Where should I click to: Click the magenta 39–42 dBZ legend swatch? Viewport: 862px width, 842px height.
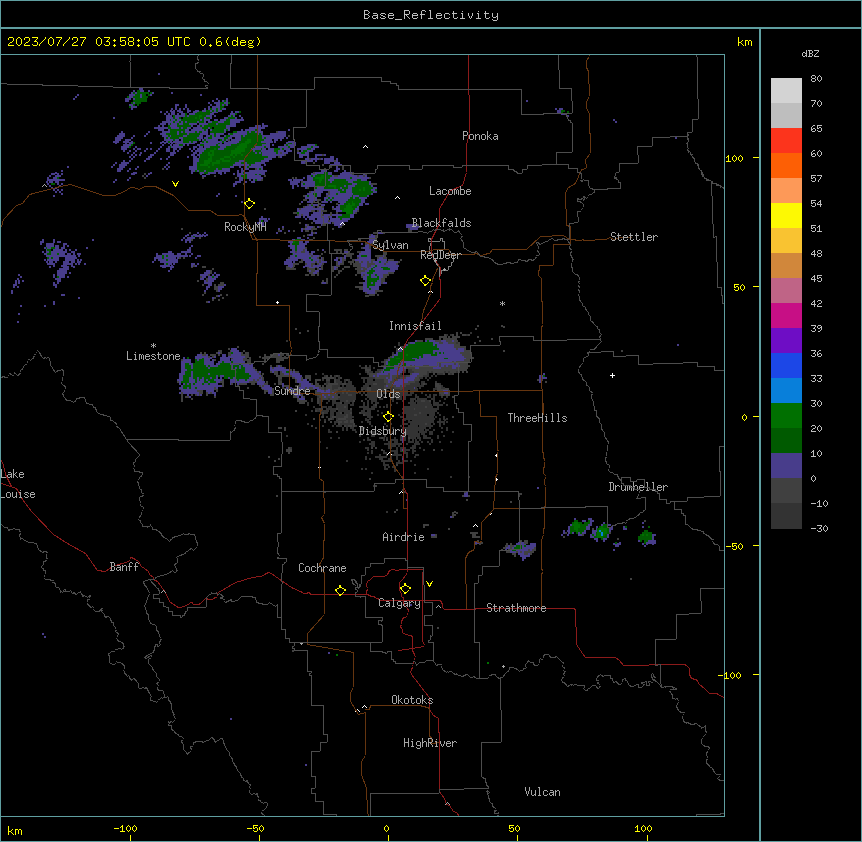786,315
